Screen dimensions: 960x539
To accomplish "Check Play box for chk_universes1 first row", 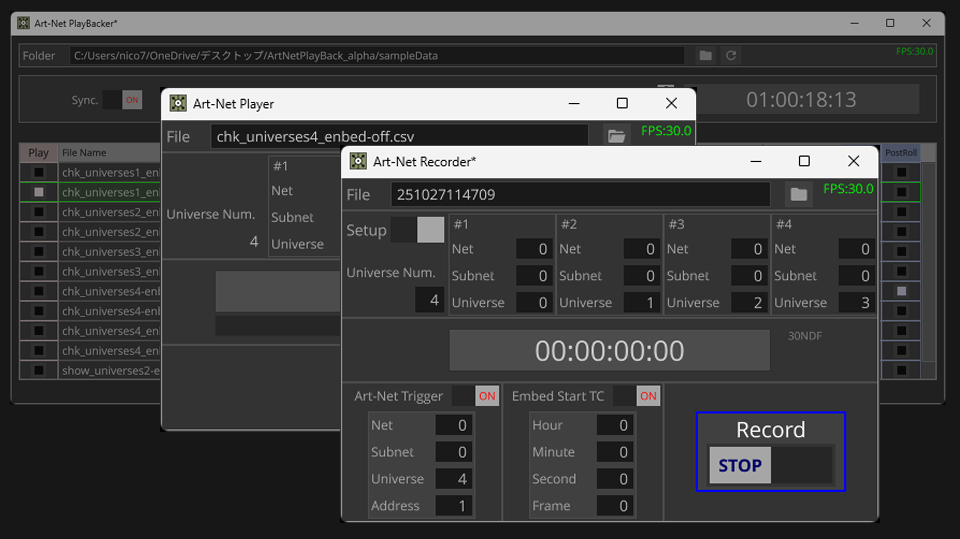I will [39, 172].
